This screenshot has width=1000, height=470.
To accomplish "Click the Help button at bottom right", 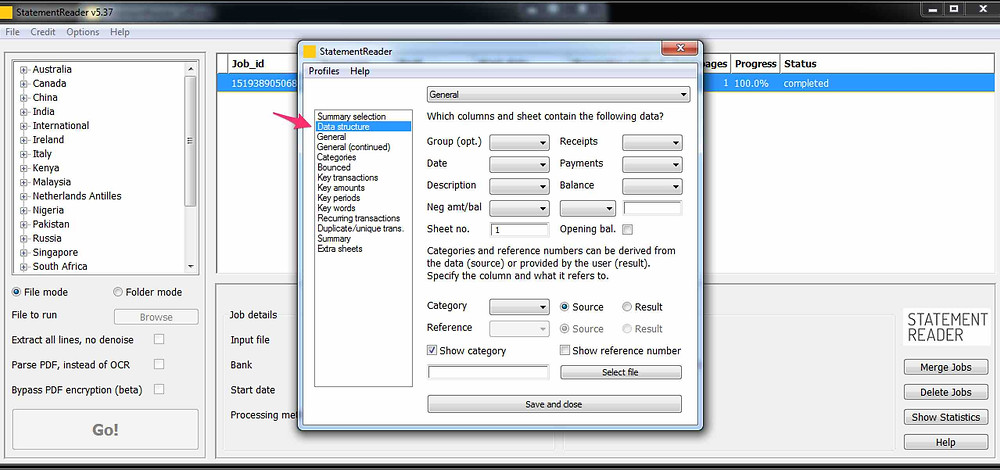I will click(946, 442).
